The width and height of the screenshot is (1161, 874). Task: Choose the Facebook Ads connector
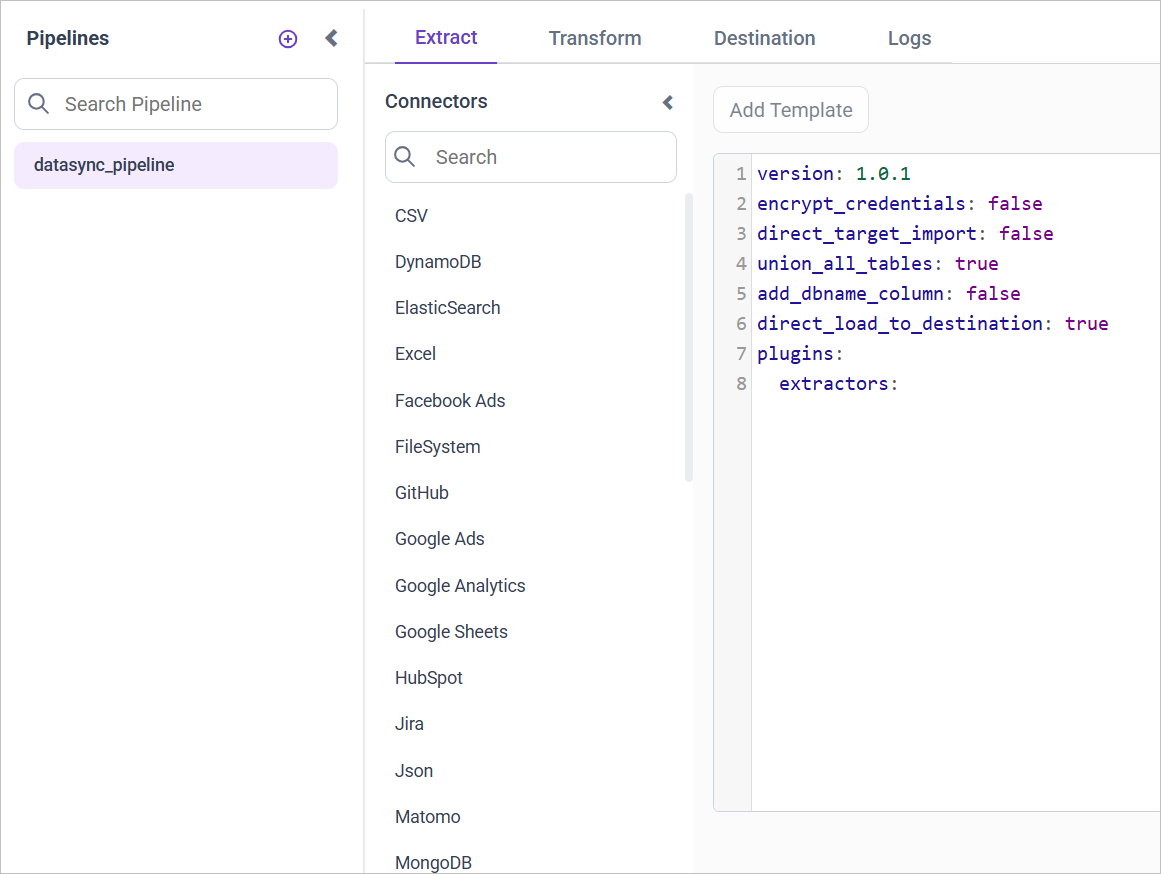coord(450,401)
